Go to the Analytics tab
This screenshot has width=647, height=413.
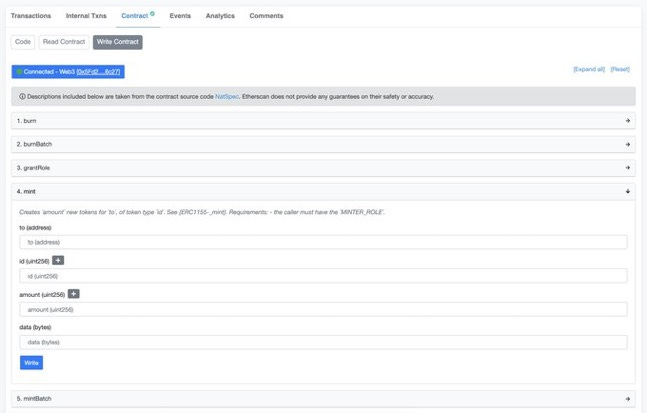(x=220, y=16)
